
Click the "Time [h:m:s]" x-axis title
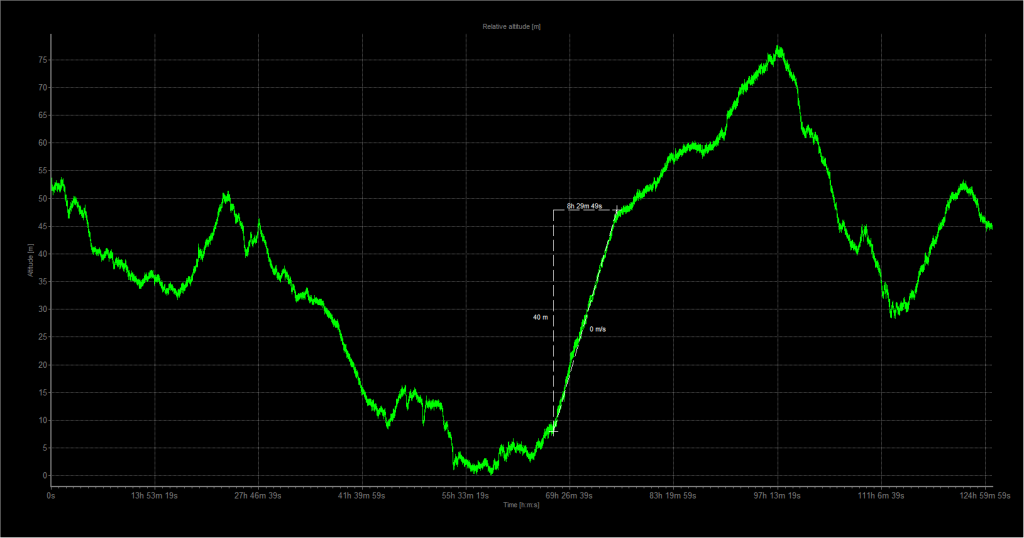point(522,505)
